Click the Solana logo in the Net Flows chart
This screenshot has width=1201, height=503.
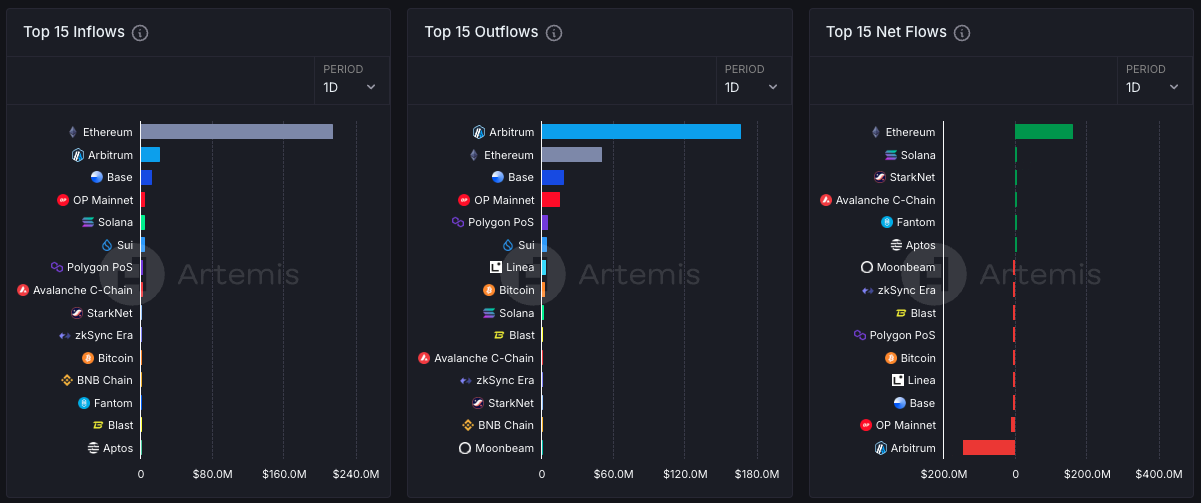click(891, 155)
